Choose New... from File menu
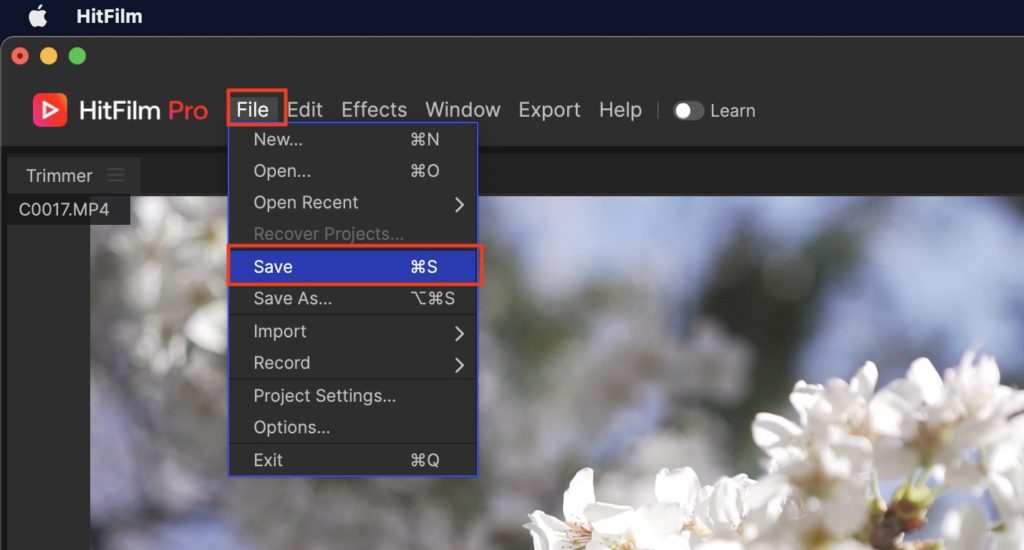Image resolution: width=1024 pixels, height=550 pixels. pos(353,139)
